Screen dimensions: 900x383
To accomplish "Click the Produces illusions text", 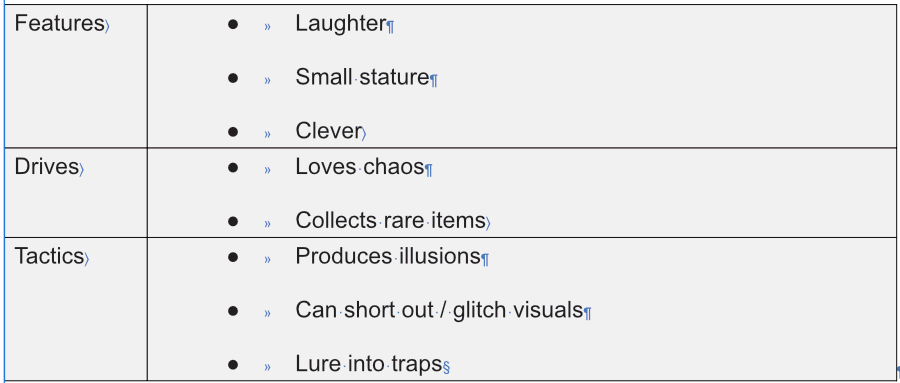I will pos(387,256).
